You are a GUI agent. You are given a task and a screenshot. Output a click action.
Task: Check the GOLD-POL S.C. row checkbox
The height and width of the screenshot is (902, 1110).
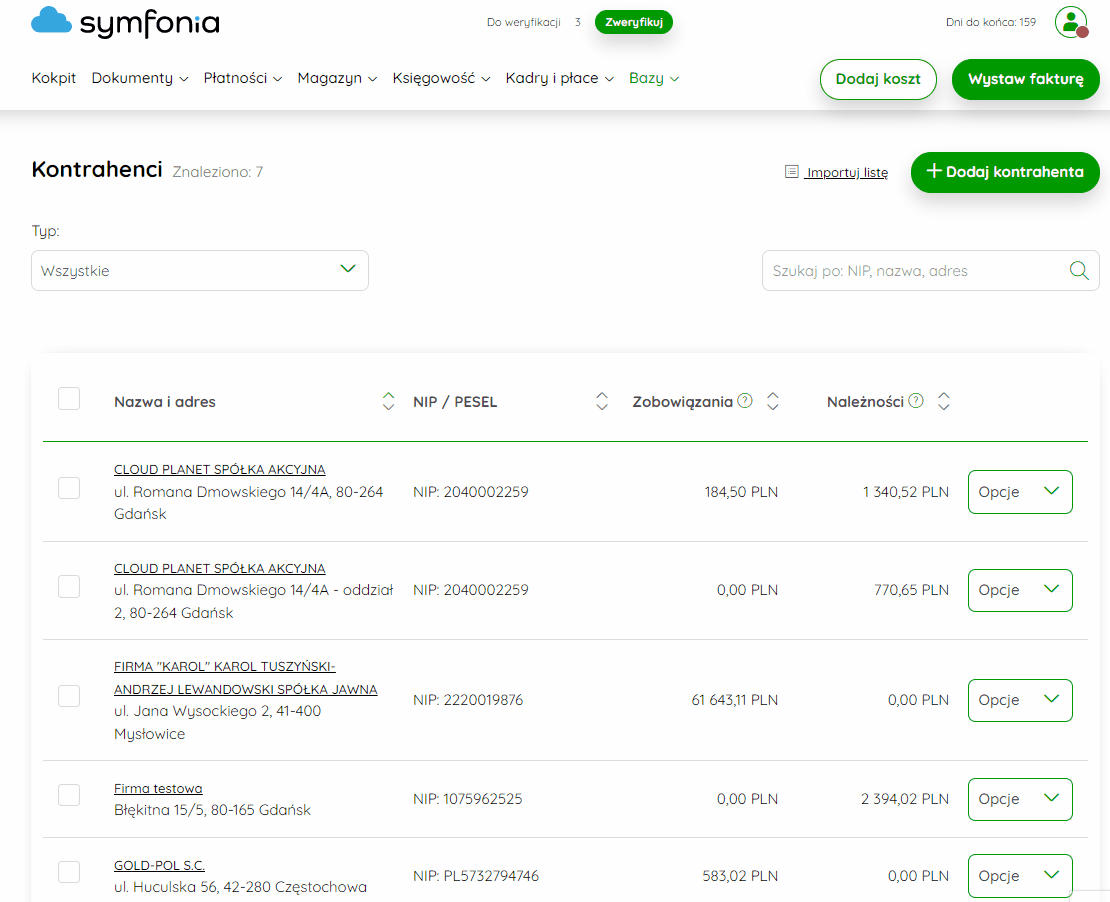(69, 872)
